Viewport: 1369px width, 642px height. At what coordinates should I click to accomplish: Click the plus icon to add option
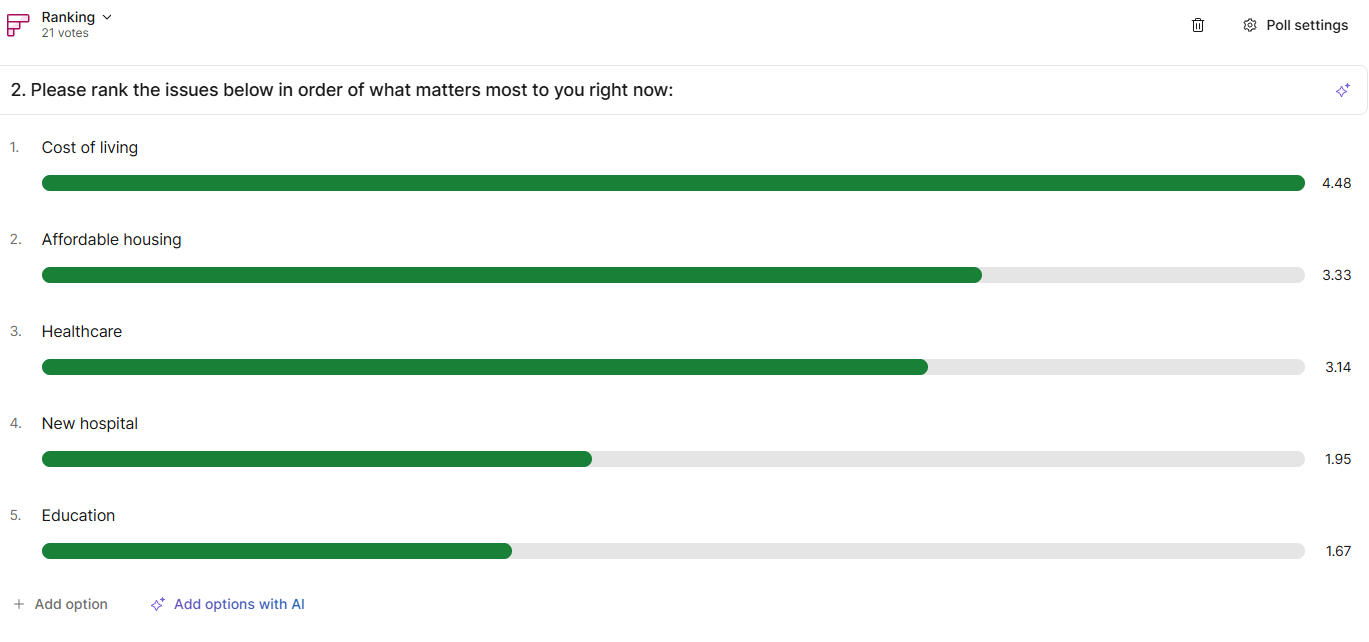[x=19, y=604]
